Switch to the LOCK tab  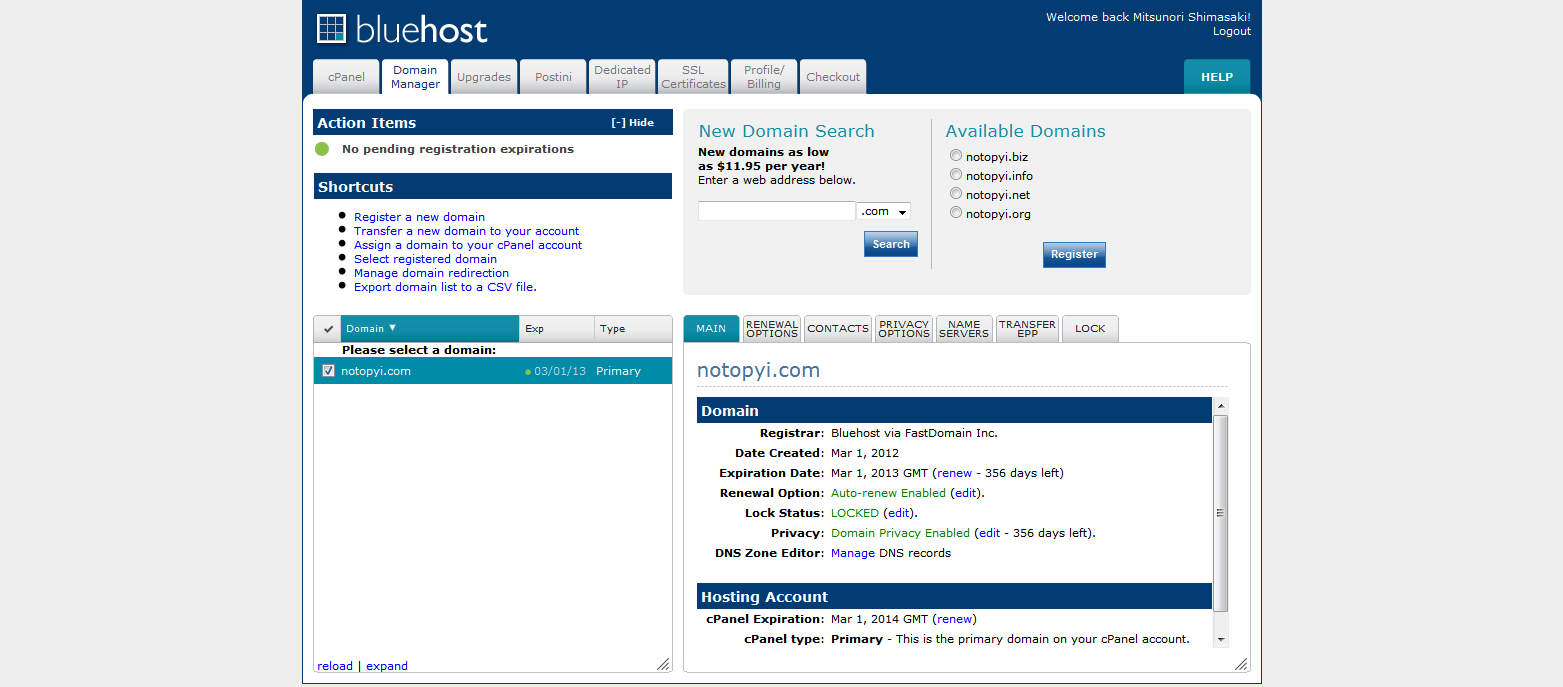pos(1090,329)
